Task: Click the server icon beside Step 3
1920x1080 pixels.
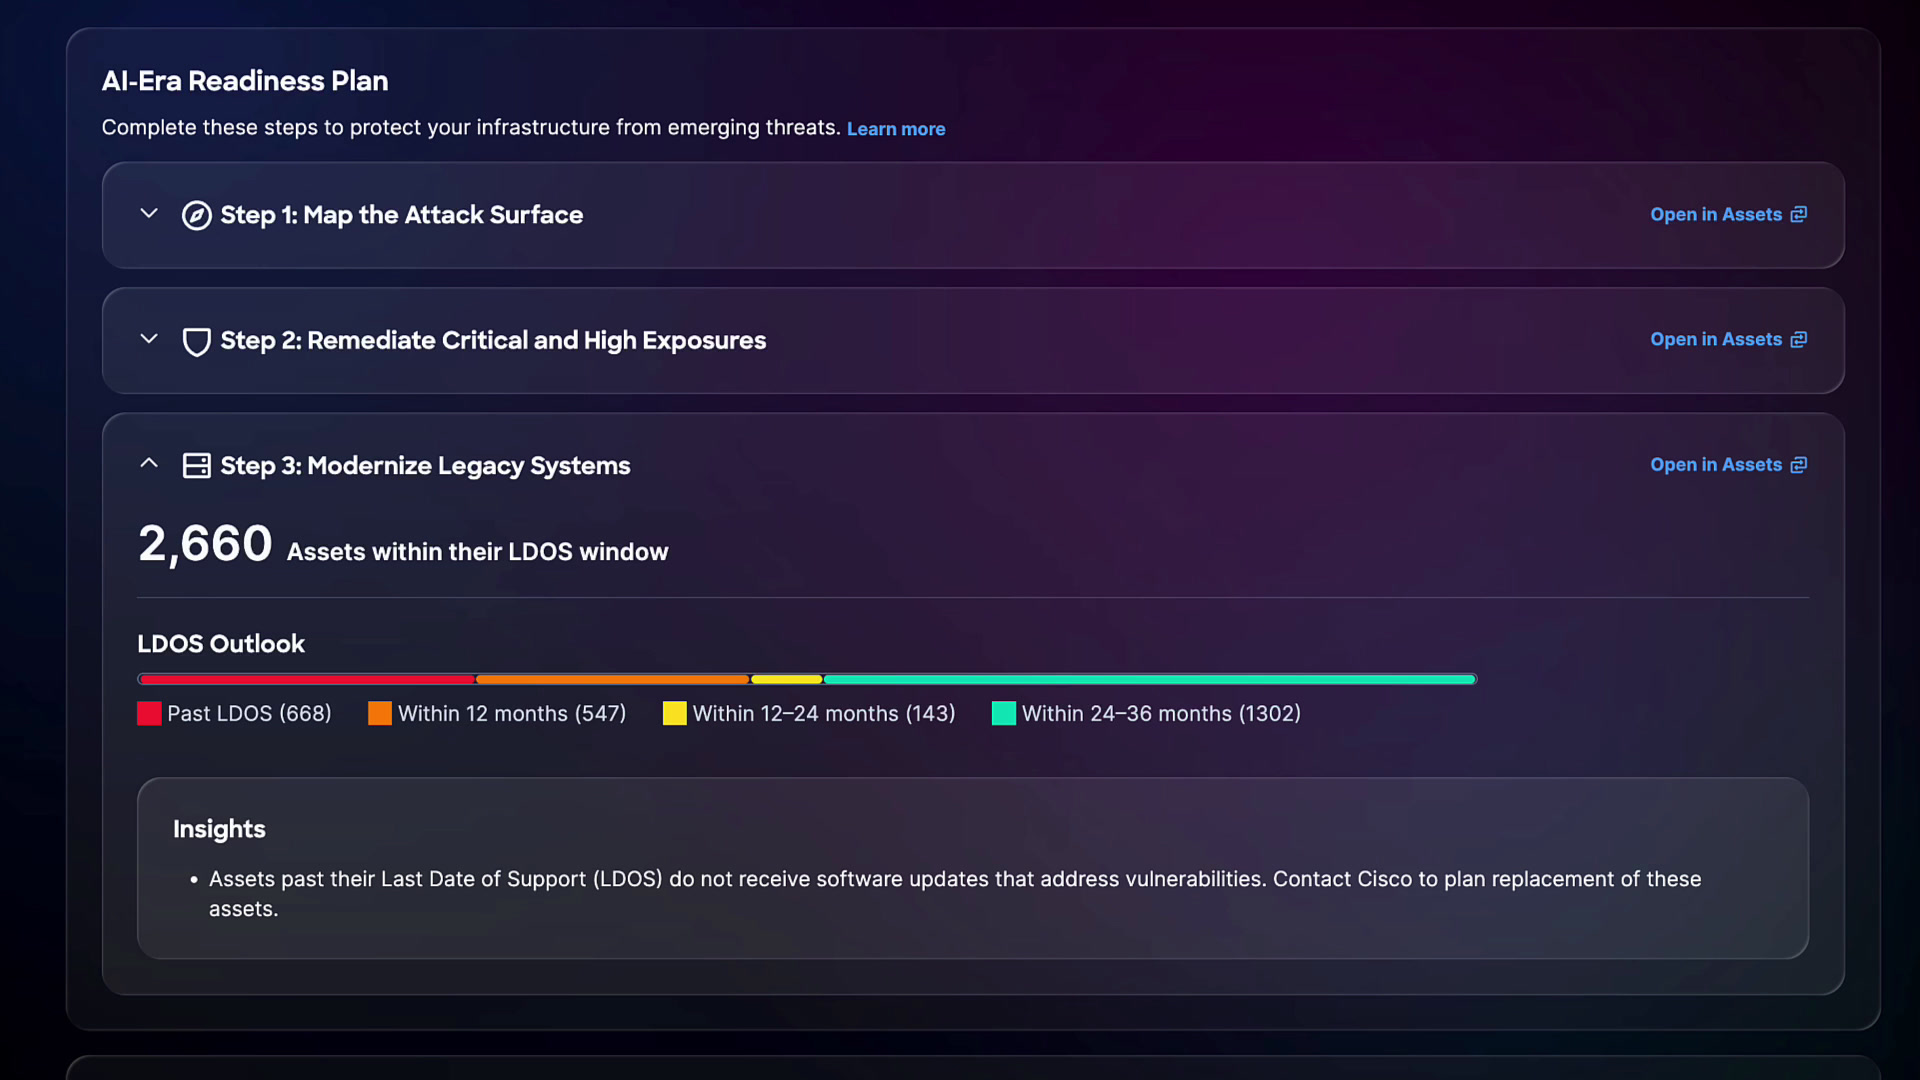Action: 196,466
